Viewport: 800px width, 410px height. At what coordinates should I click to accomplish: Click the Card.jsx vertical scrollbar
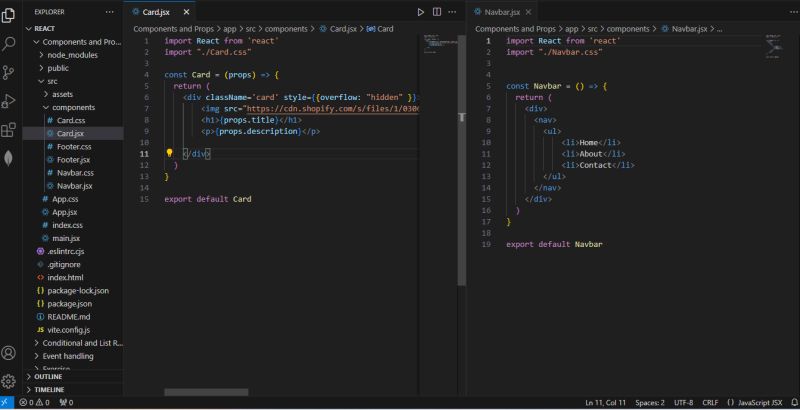coord(462,161)
